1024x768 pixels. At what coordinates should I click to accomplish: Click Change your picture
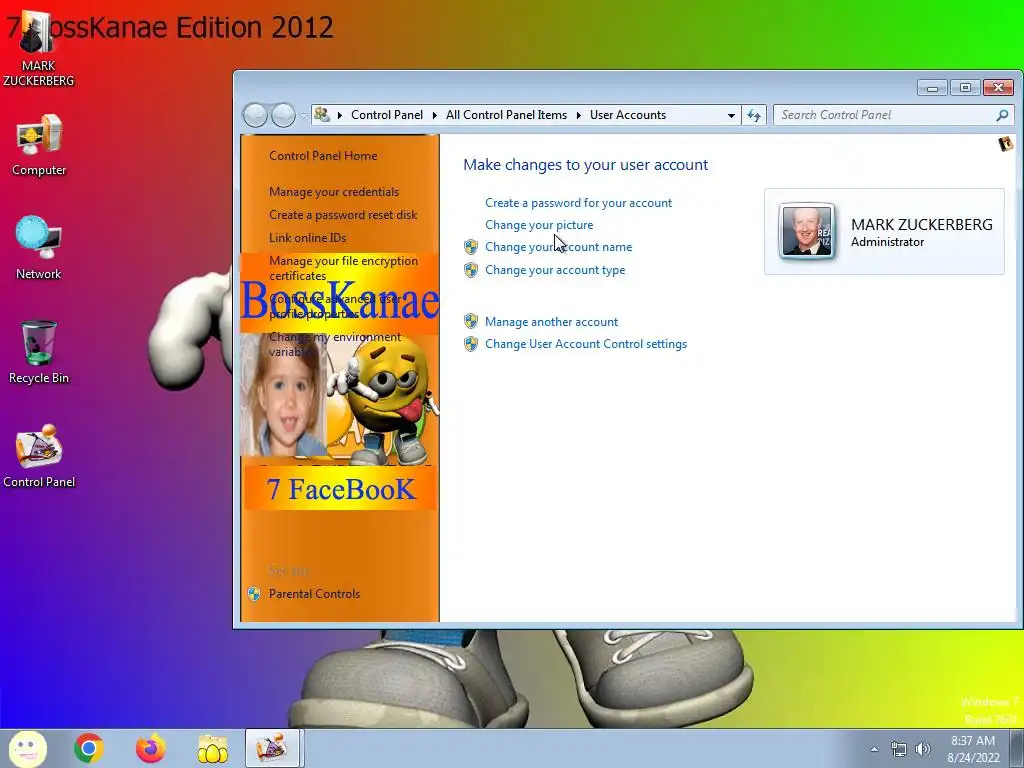click(x=539, y=225)
